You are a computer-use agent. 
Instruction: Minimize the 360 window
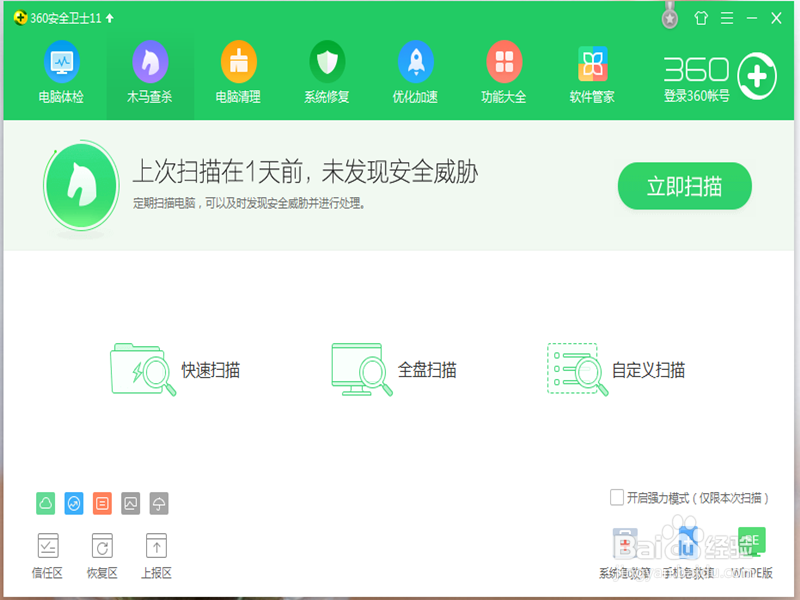click(752, 18)
